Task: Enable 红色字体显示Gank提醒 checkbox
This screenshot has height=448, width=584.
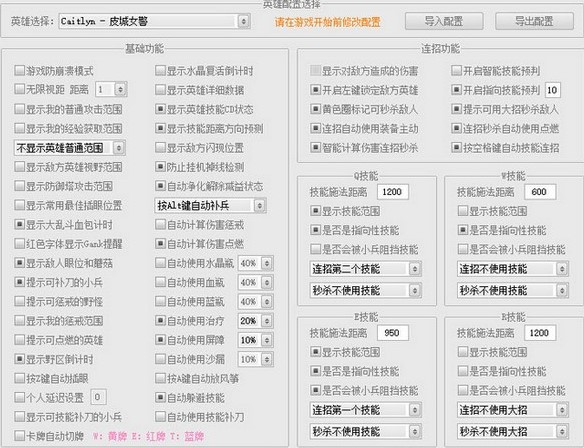Action: click(19, 244)
